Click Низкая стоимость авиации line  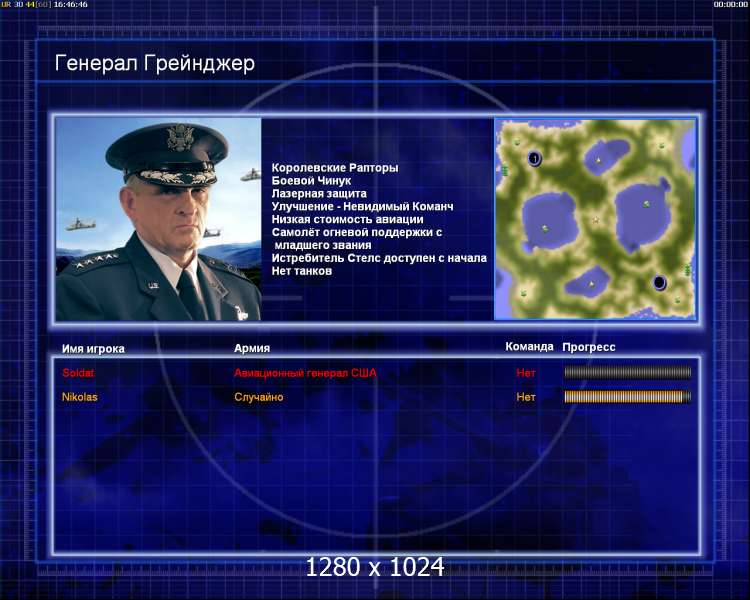click(x=348, y=220)
